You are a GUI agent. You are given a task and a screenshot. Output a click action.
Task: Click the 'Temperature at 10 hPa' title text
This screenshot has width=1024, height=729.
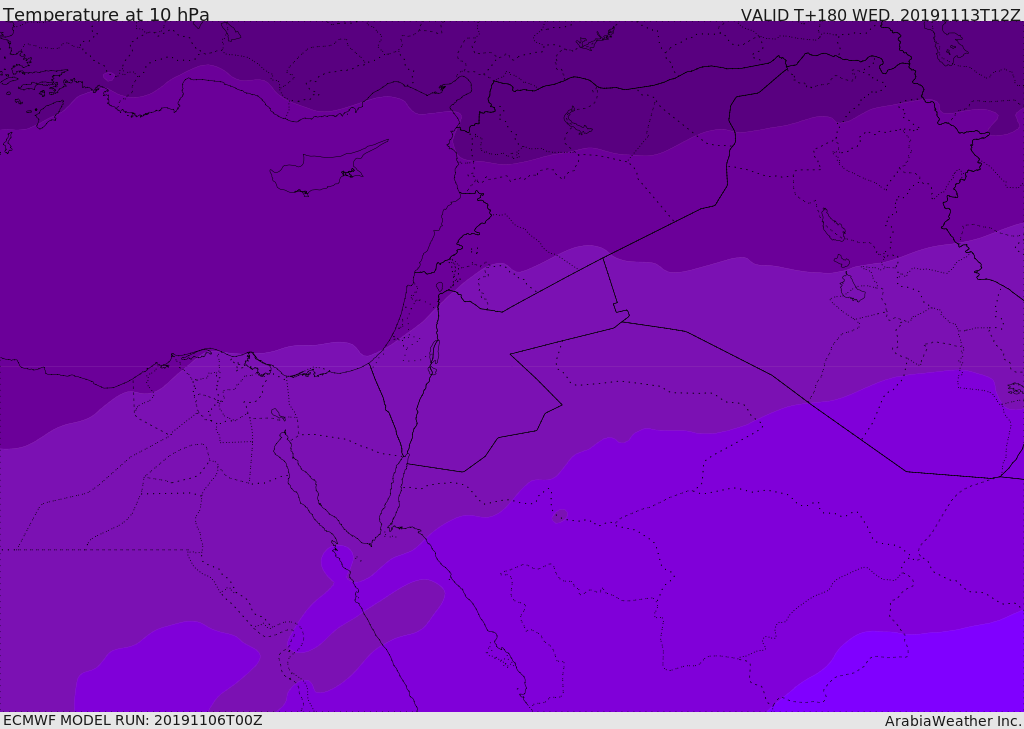(106, 14)
